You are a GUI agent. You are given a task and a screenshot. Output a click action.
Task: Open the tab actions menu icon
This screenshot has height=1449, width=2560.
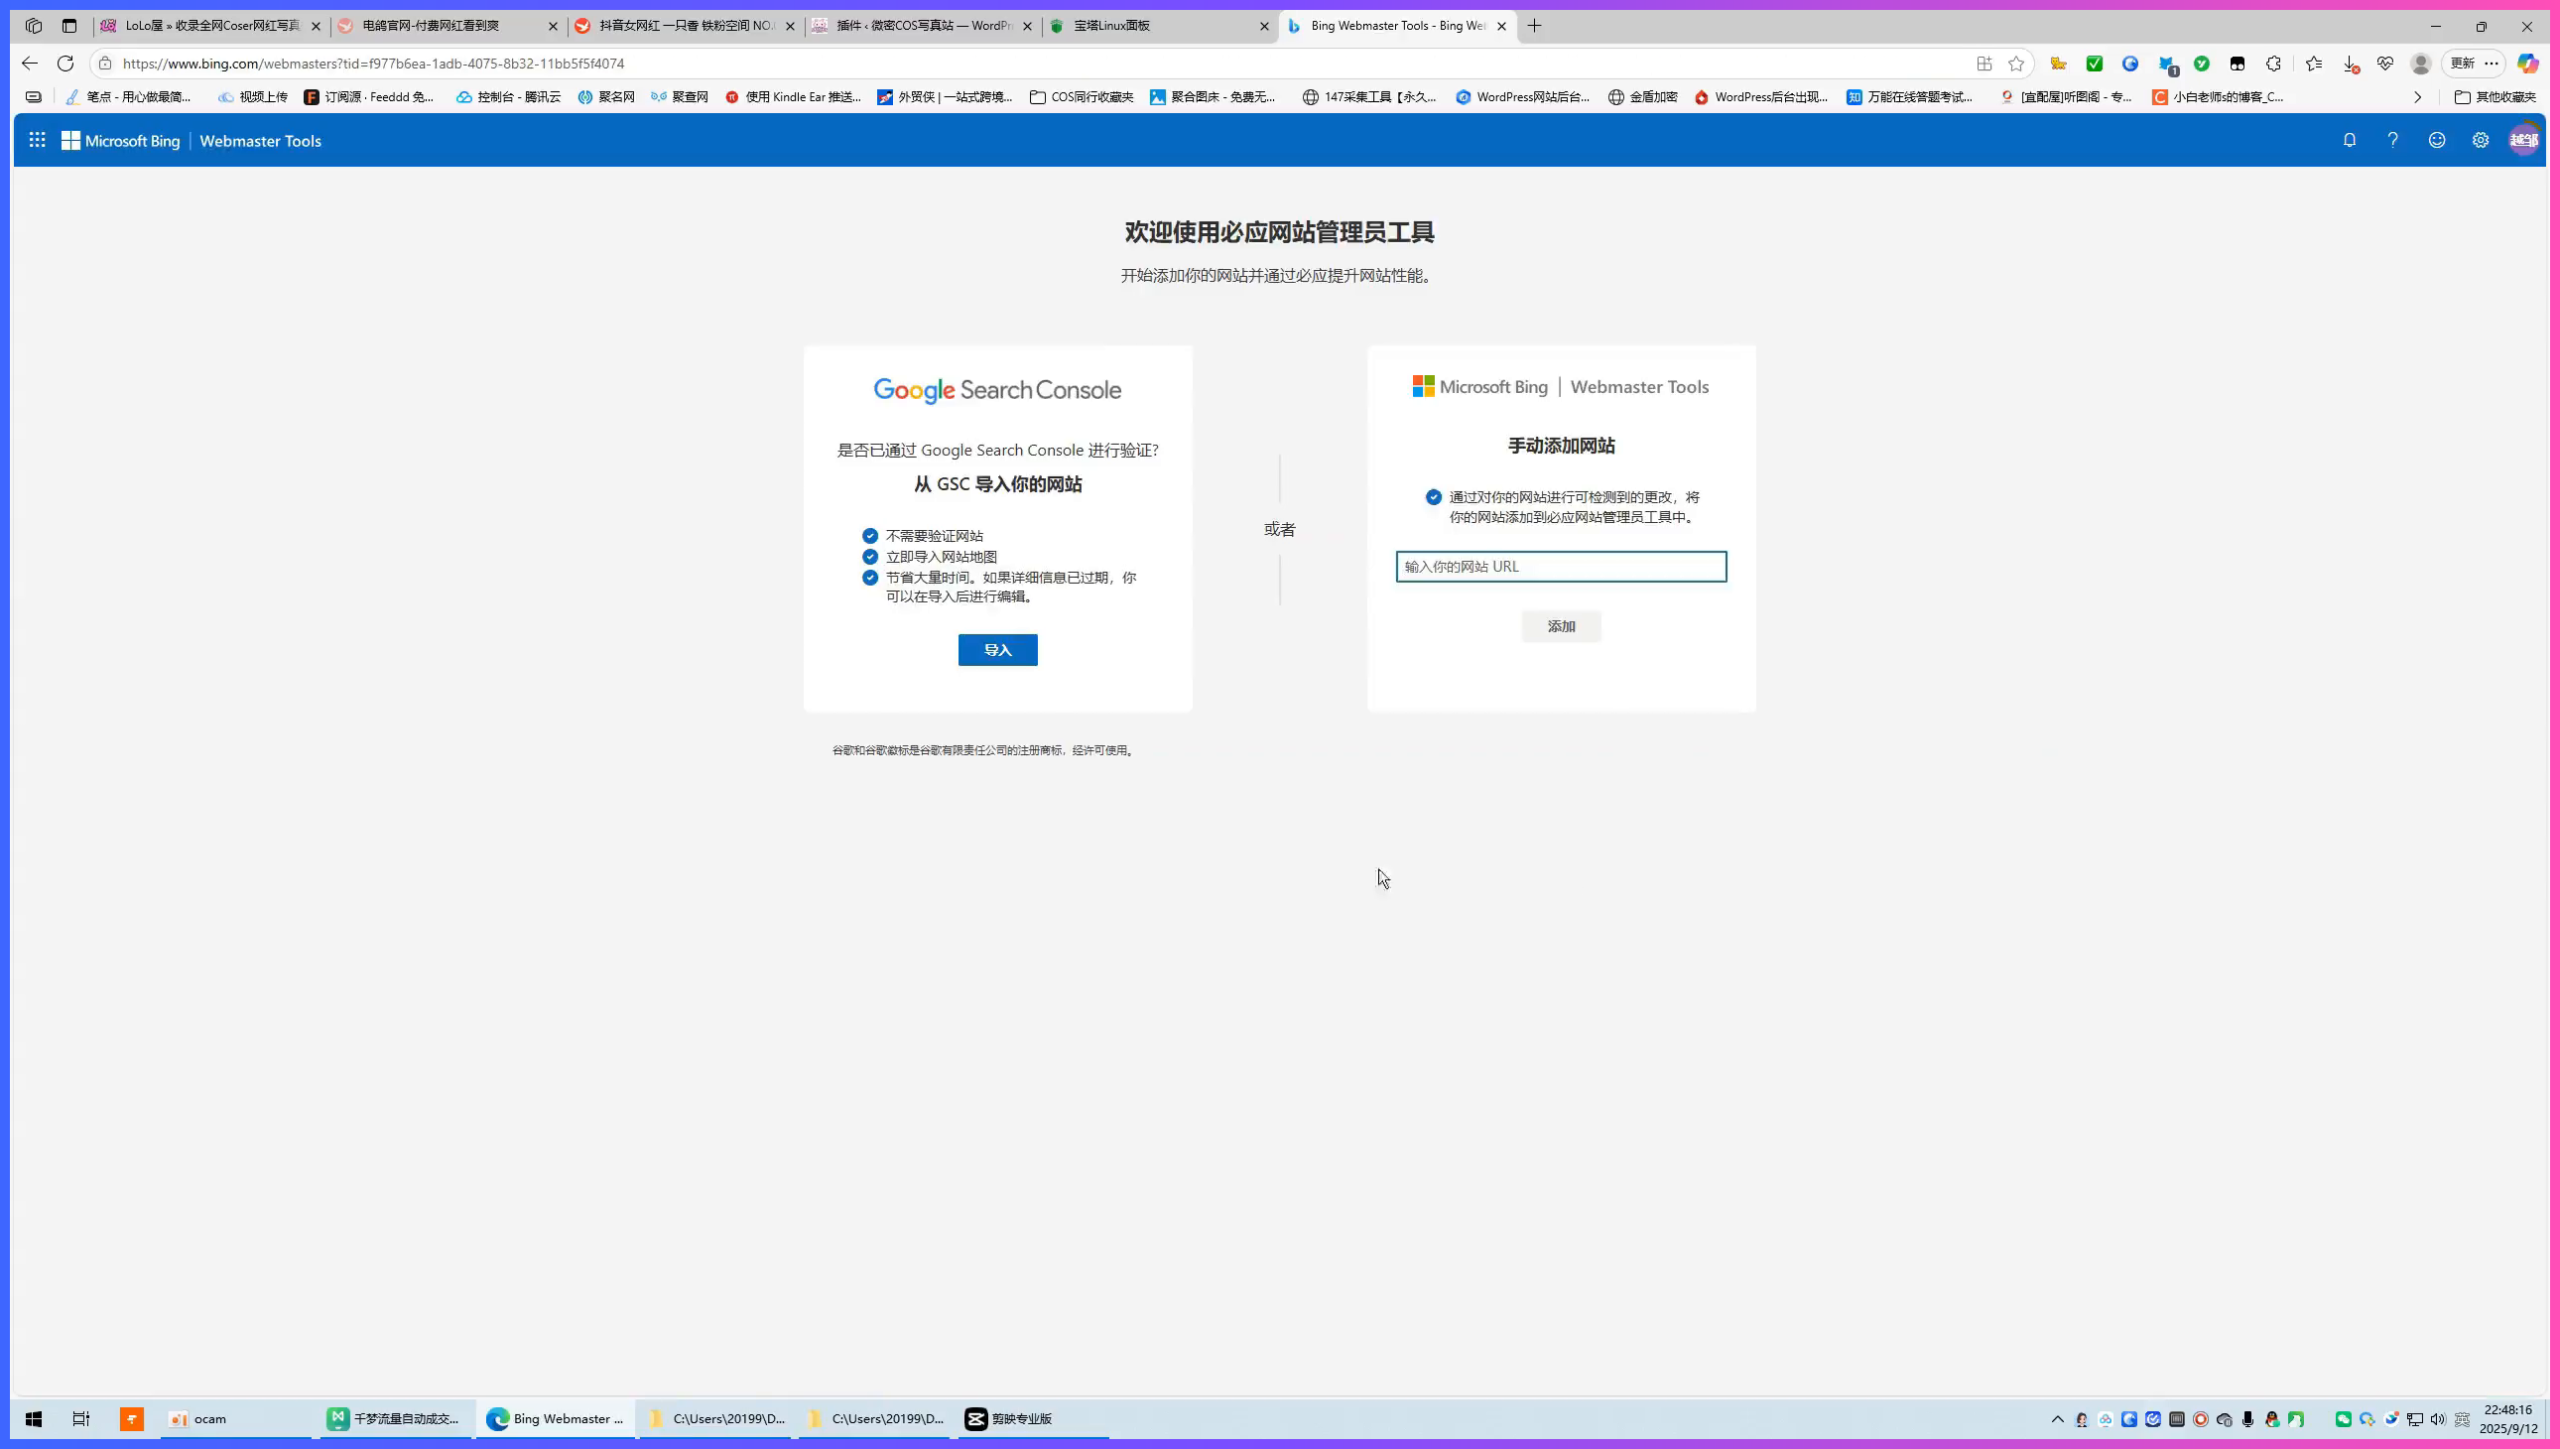tap(69, 26)
